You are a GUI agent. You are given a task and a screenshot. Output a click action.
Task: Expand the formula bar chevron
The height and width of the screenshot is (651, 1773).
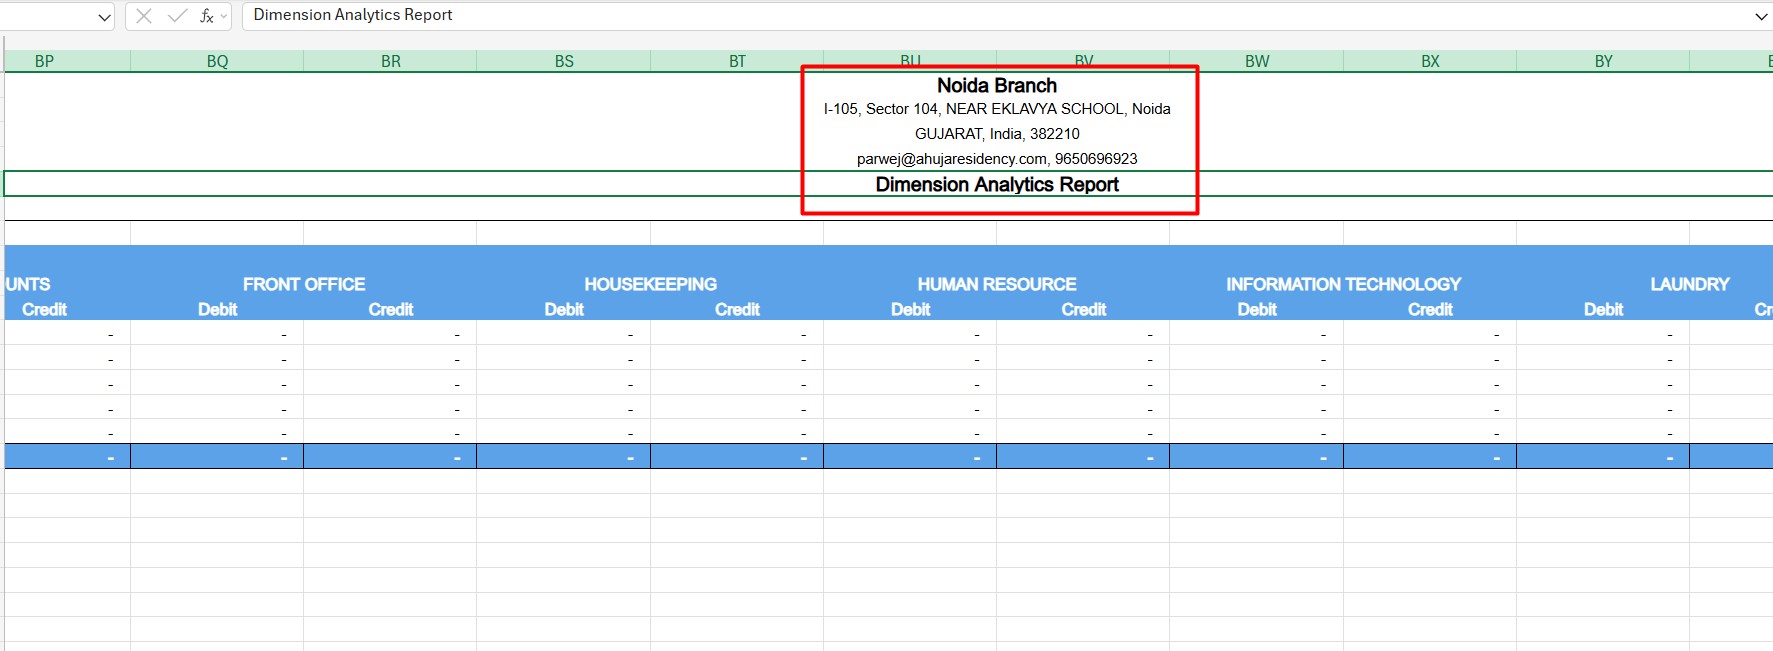[x=1761, y=17]
